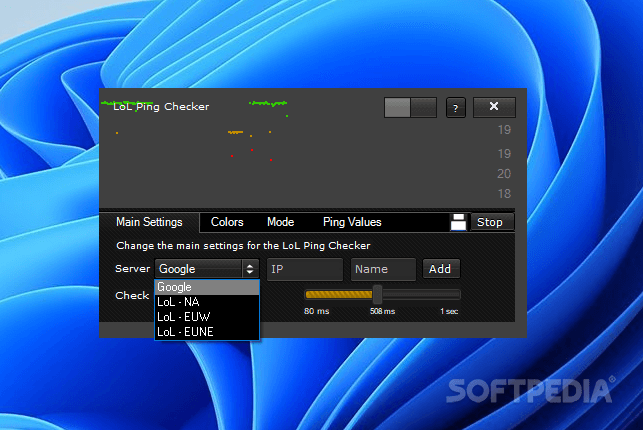Choose LoL - EUNE from server list

pos(207,332)
